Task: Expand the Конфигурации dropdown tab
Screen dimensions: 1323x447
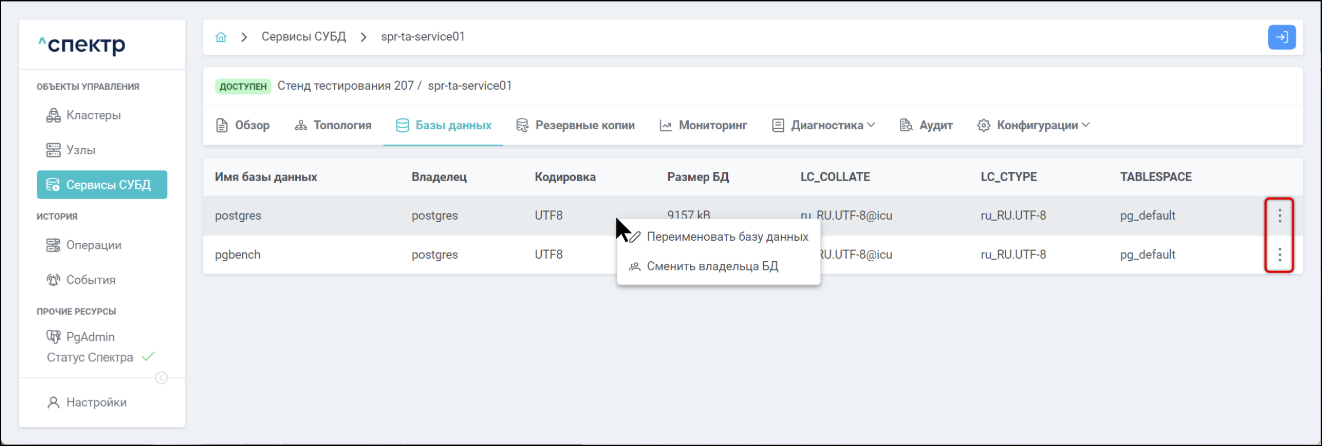Action: (x=1033, y=126)
